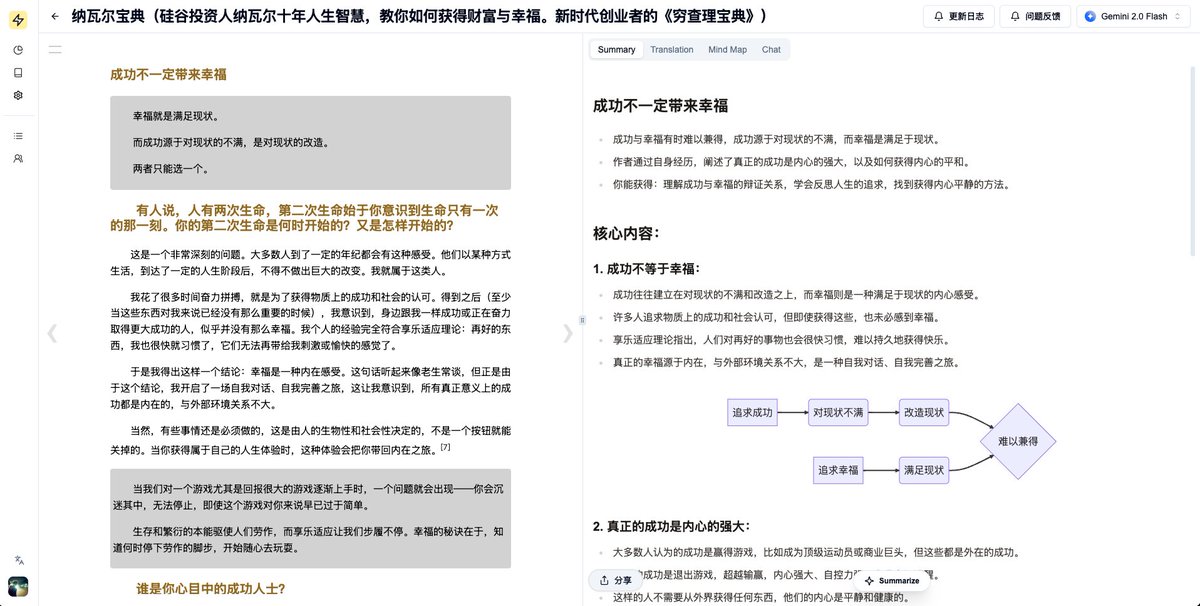Open the 问题反馈 feedback button

pyautogui.click(x=1035, y=17)
